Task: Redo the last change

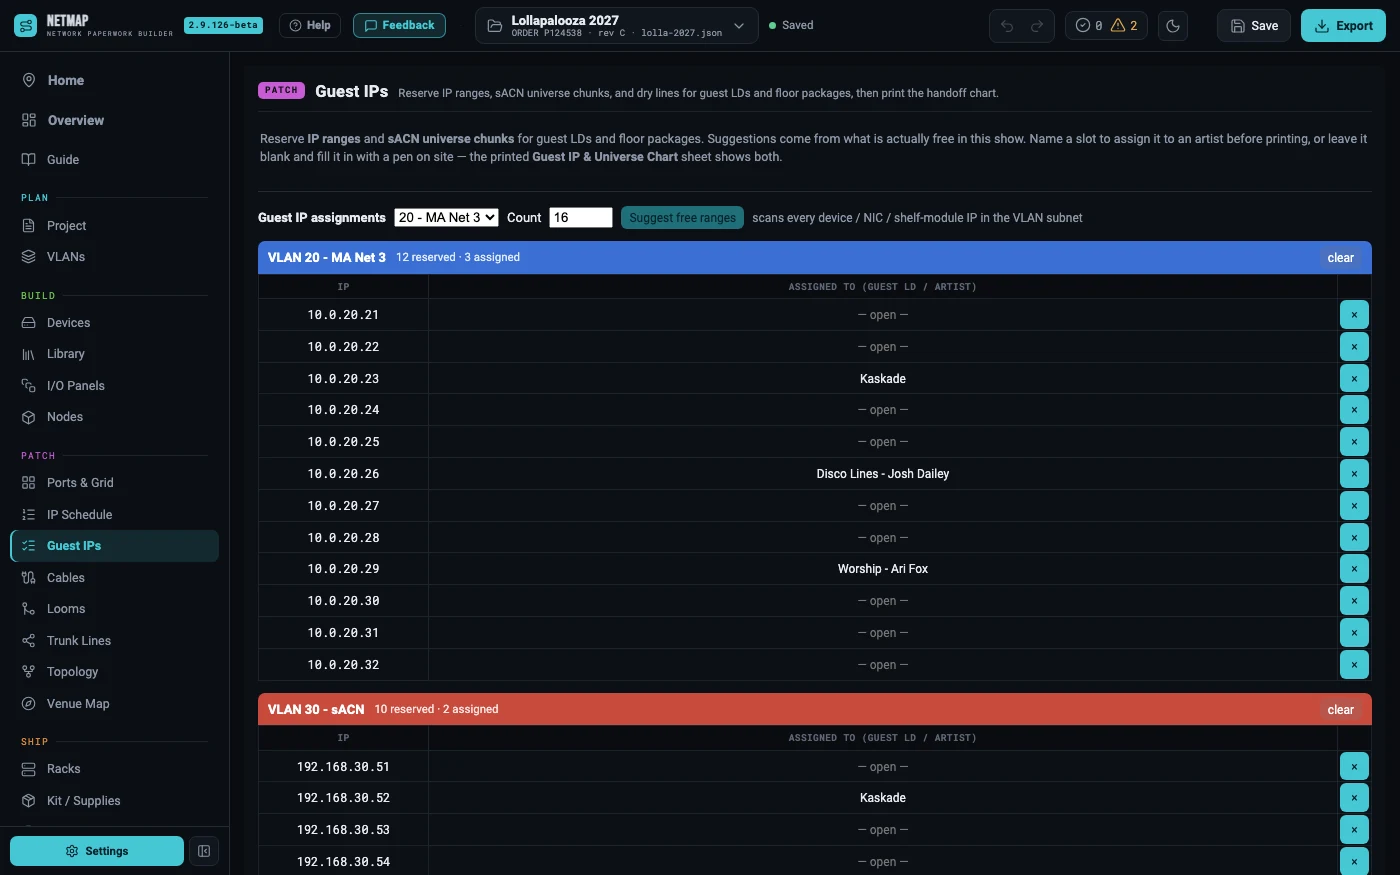Action: 1037,26
